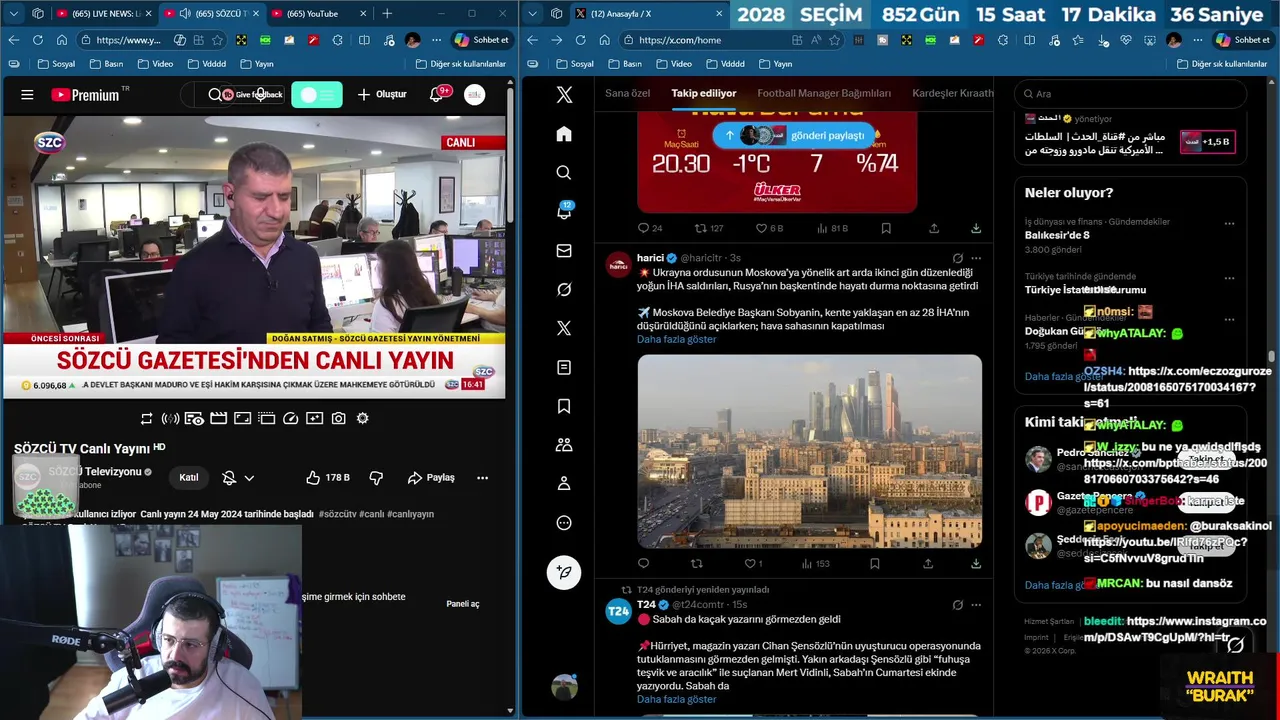Open the More circle icon in the X sidebar
The width and height of the screenshot is (1280, 720).
pos(564,523)
